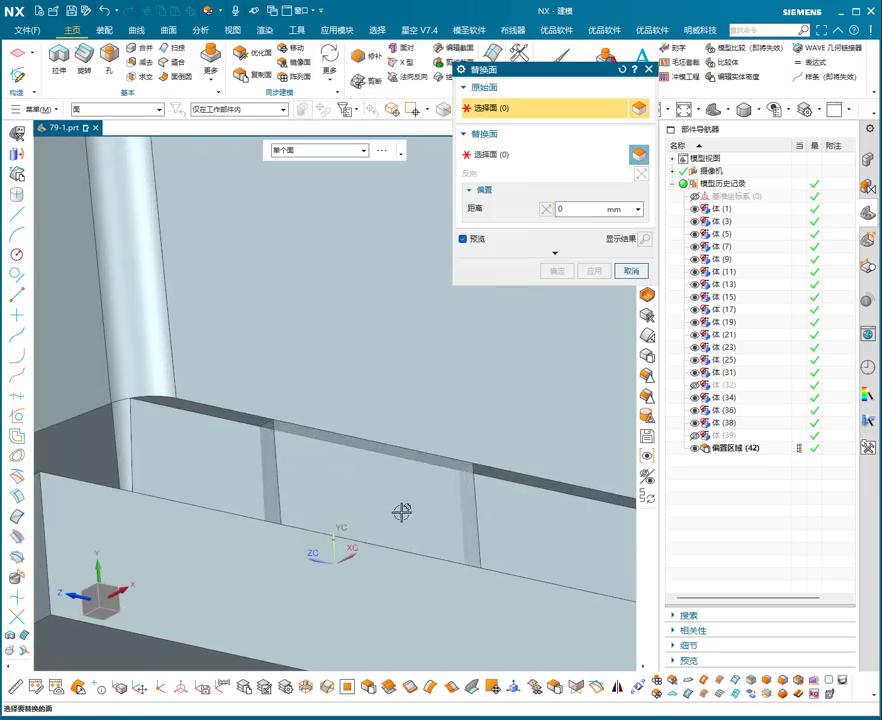Click the clock history icon in right sidebar
The height and width of the screenshot is (720, 882).
(x=867, y=368)
